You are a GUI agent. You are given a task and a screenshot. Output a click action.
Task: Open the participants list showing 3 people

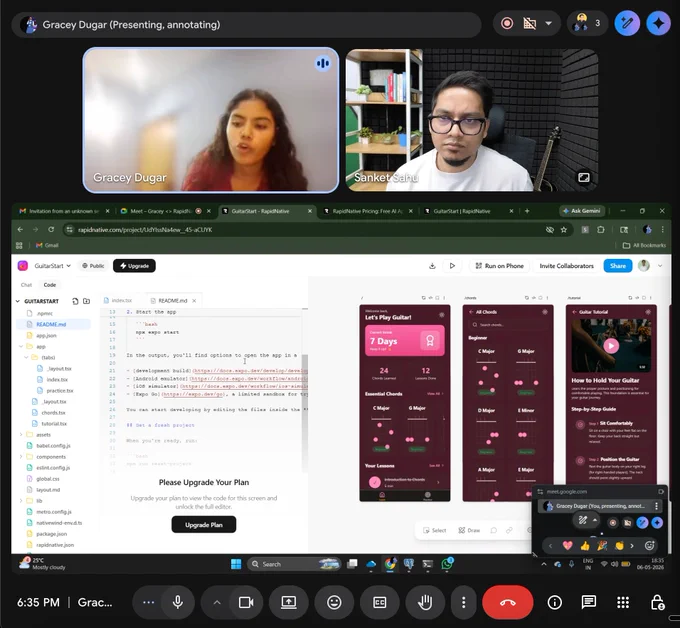587,23
